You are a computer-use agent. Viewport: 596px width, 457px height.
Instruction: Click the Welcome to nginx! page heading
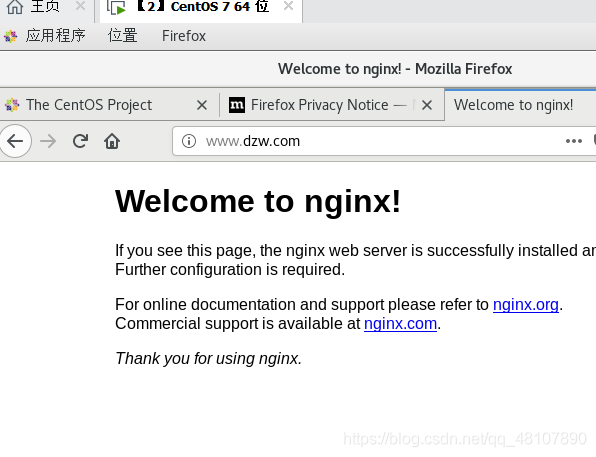[258, 201]
